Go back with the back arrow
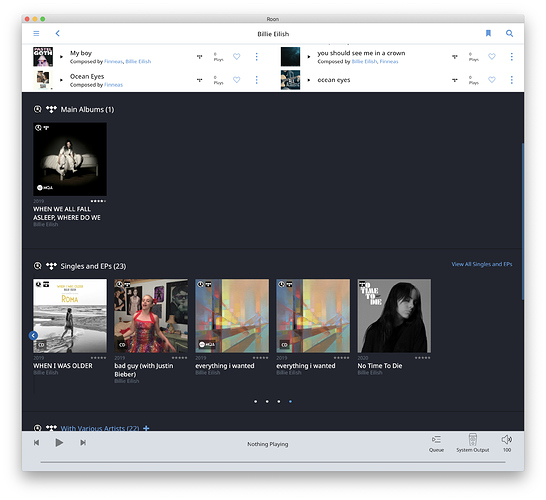This screenshot has width=546, height=500. (x=58, y=33)
